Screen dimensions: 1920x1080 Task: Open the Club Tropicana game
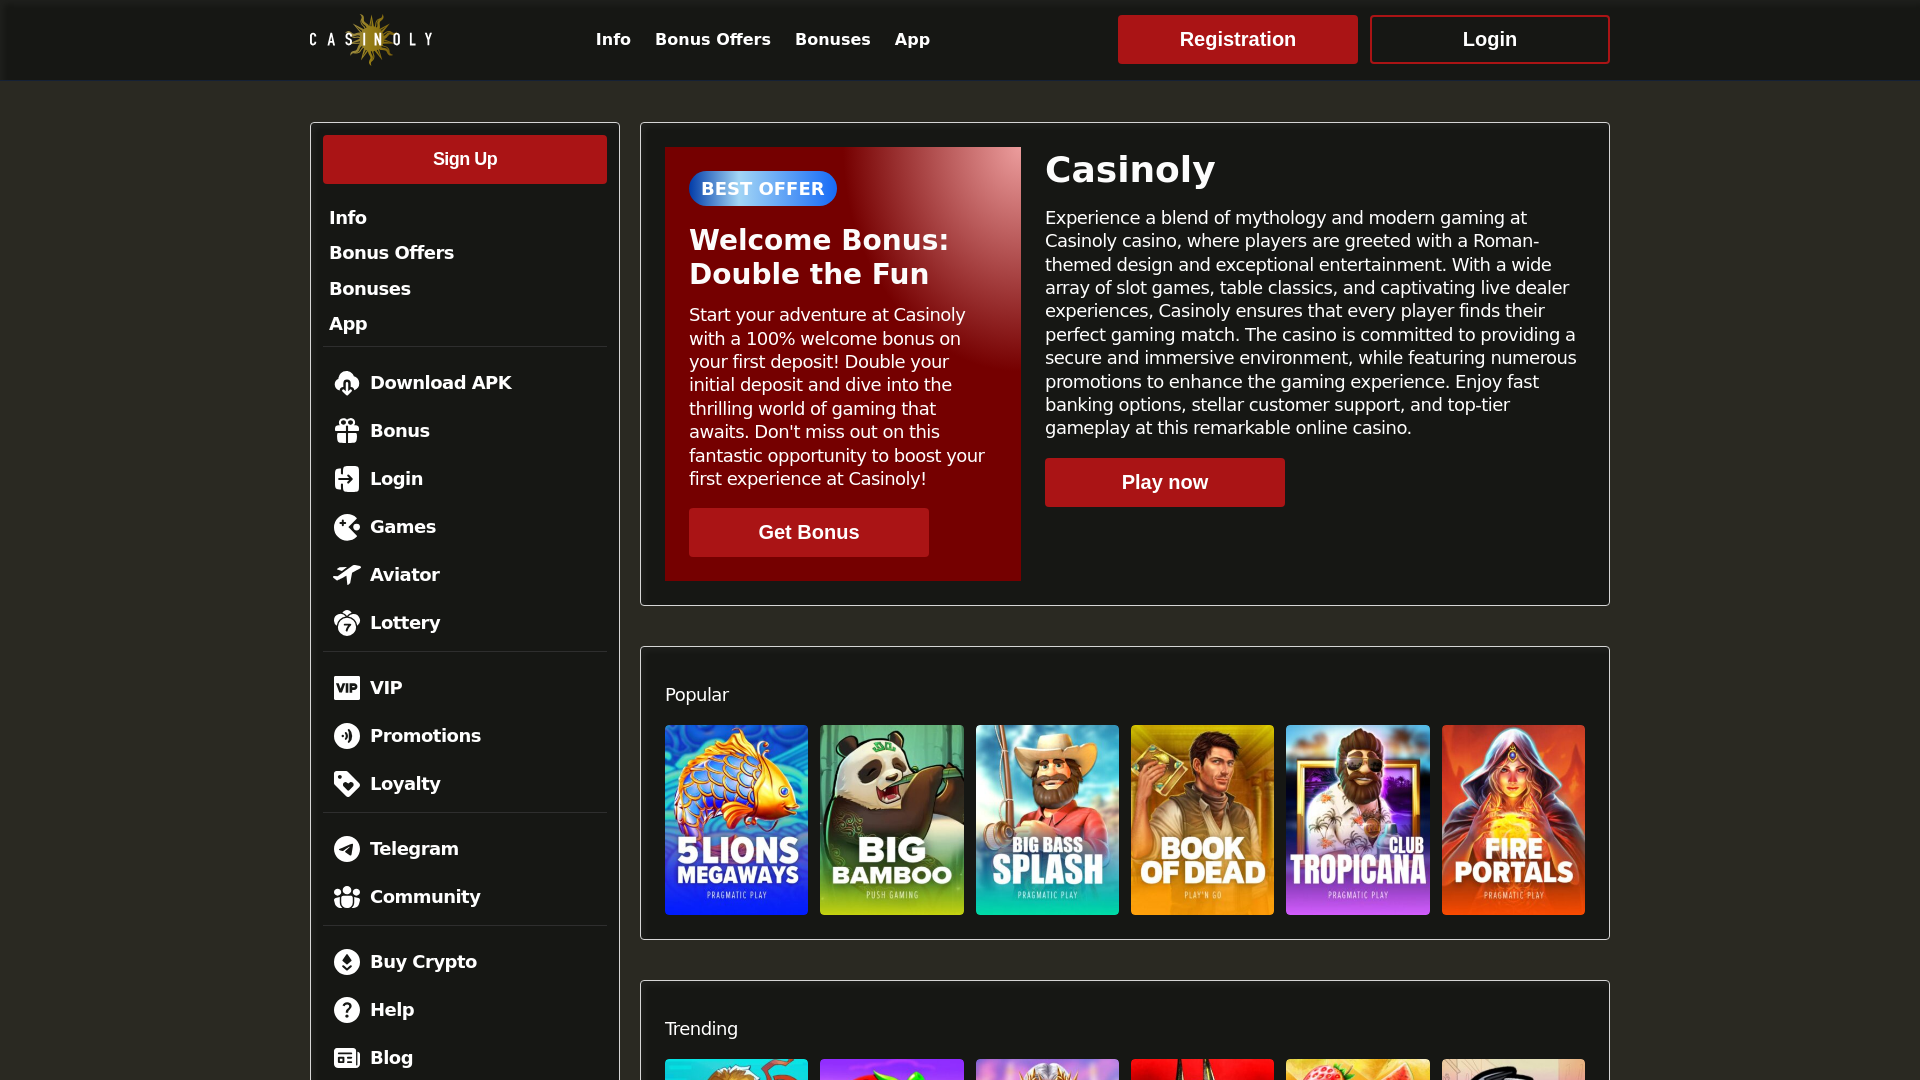click(1358, 820)
